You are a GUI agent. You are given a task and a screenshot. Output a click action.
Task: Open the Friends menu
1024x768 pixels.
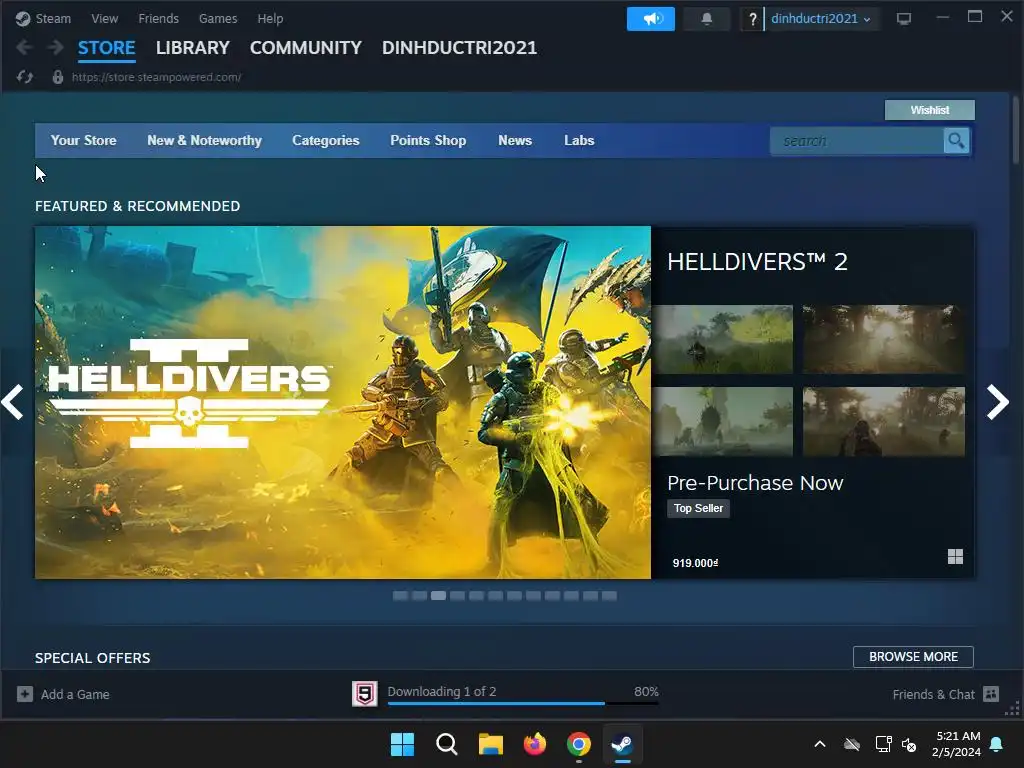[159, 18]
